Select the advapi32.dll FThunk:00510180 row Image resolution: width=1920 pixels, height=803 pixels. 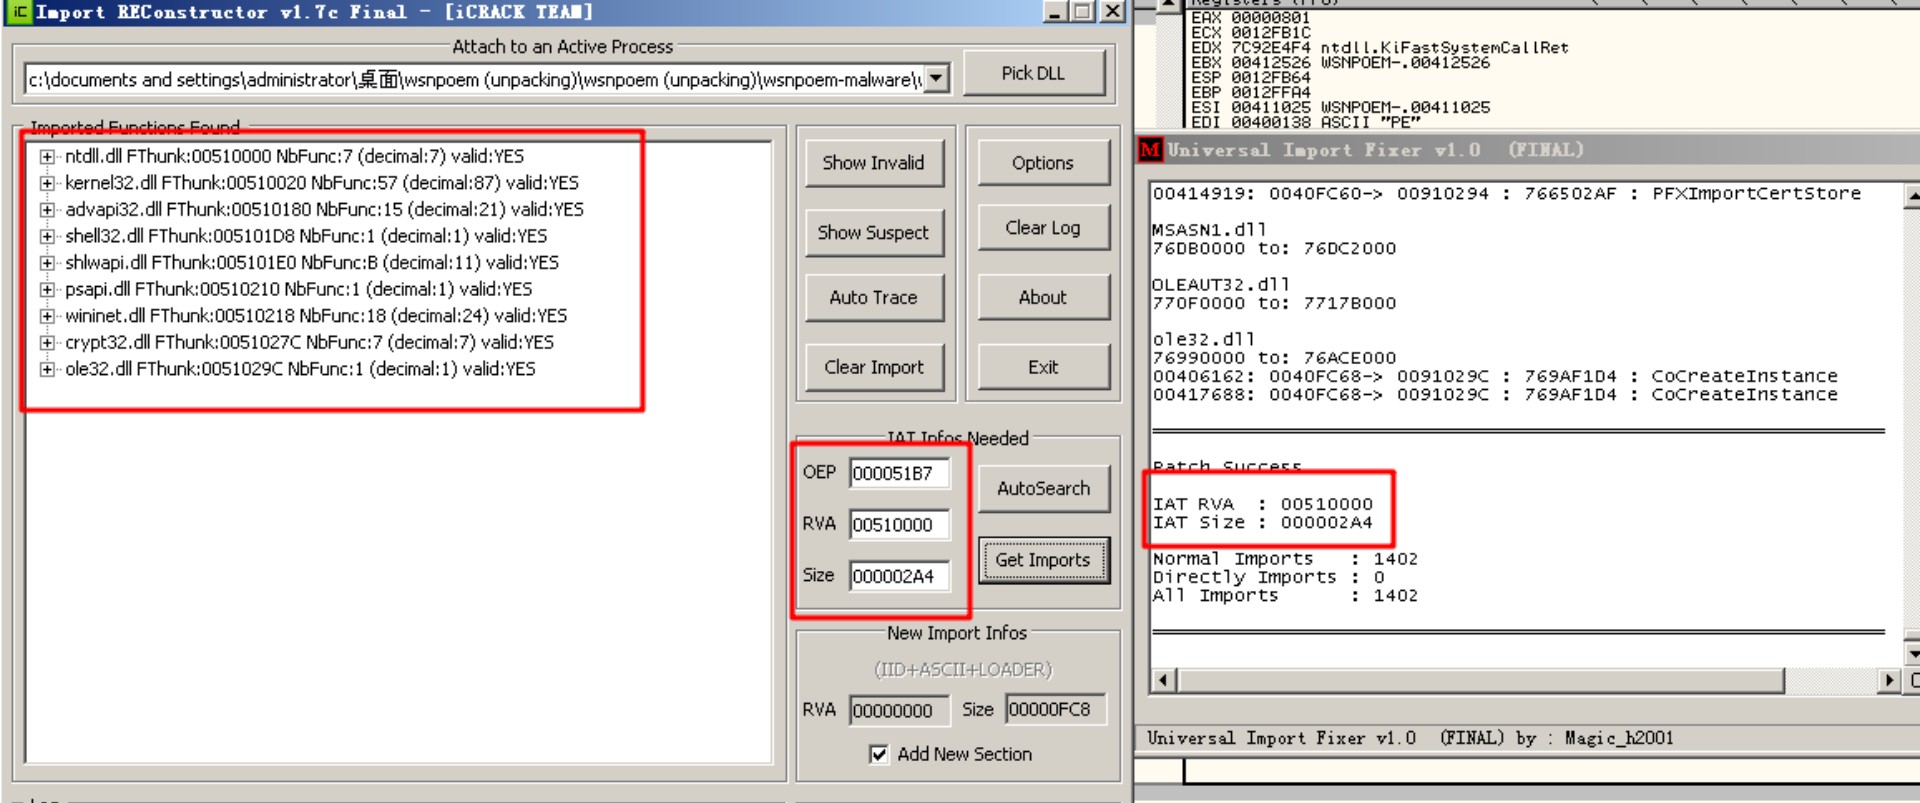click(x=324, y=210)
